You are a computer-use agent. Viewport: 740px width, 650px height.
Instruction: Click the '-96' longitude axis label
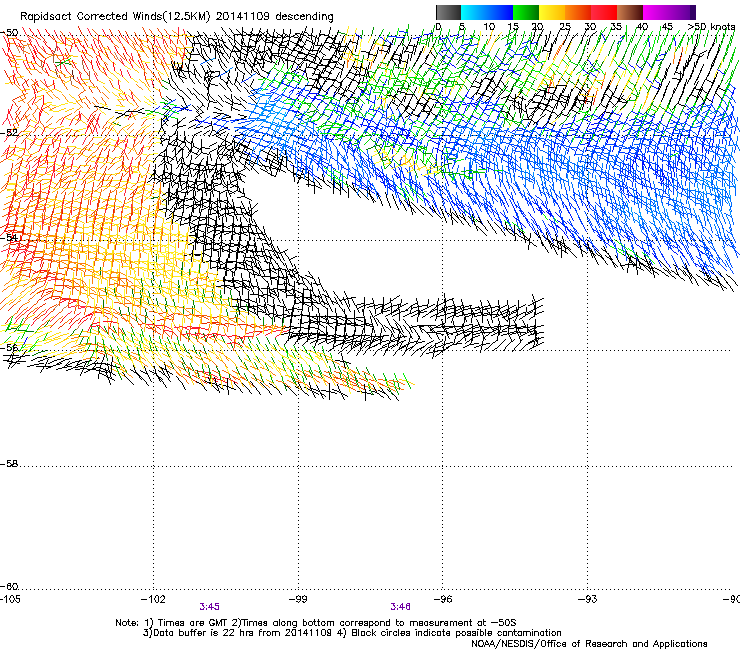[x=443, y=599]
